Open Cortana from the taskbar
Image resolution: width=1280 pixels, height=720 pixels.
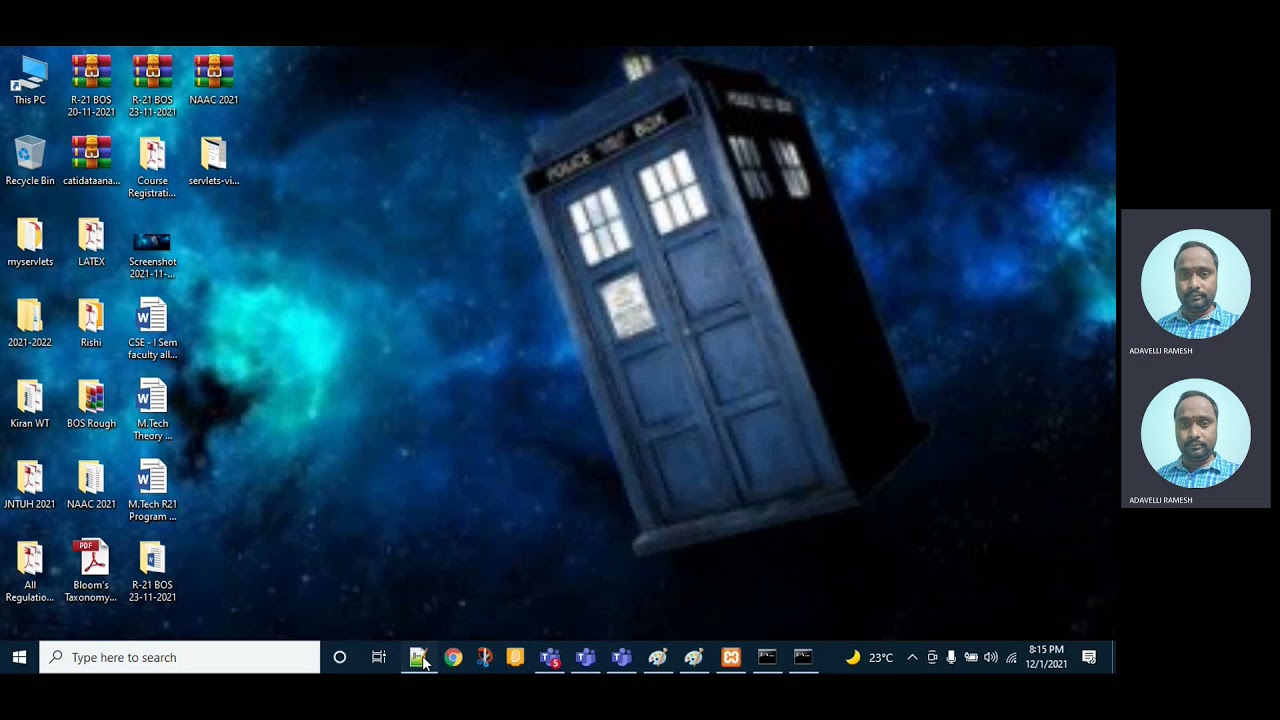(340, 657)
